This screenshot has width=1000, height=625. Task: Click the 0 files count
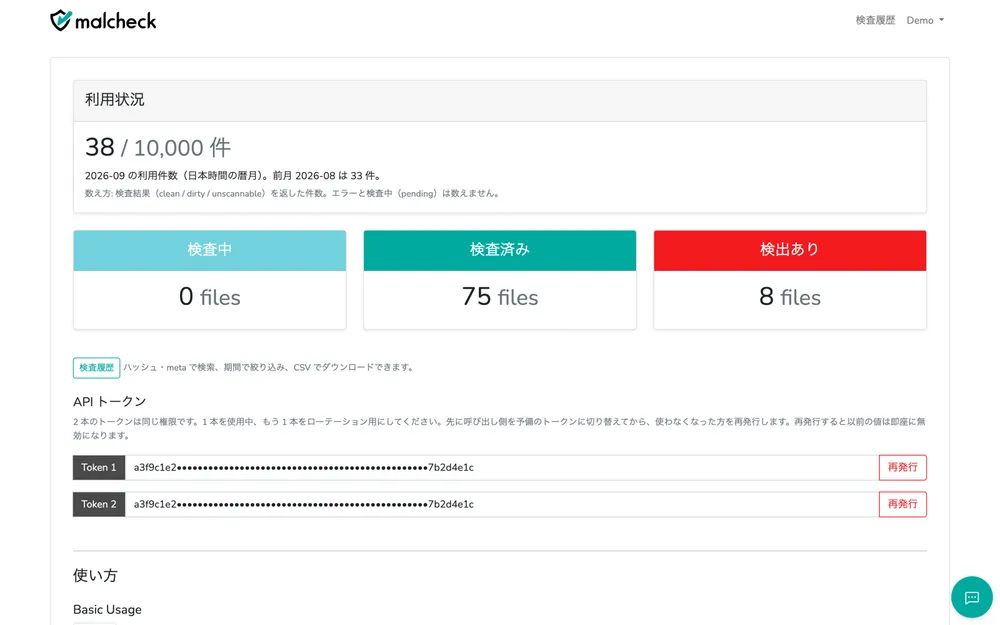[x=210, y=297]
